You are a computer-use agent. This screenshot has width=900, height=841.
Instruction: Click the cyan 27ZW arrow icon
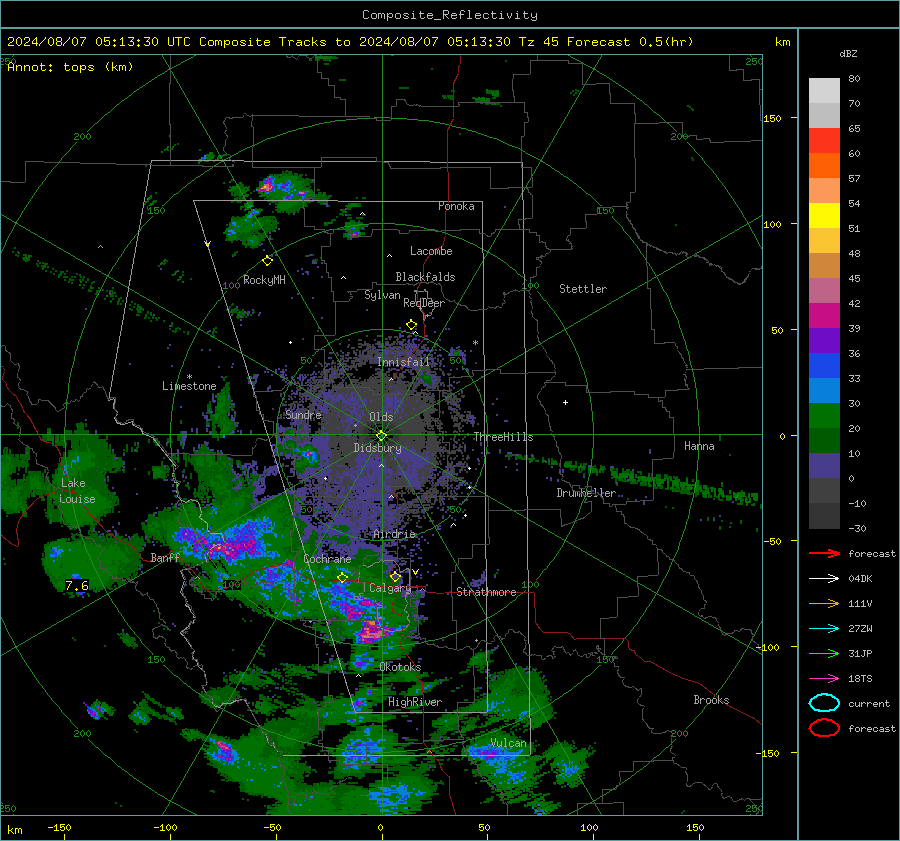click(824, 629)
